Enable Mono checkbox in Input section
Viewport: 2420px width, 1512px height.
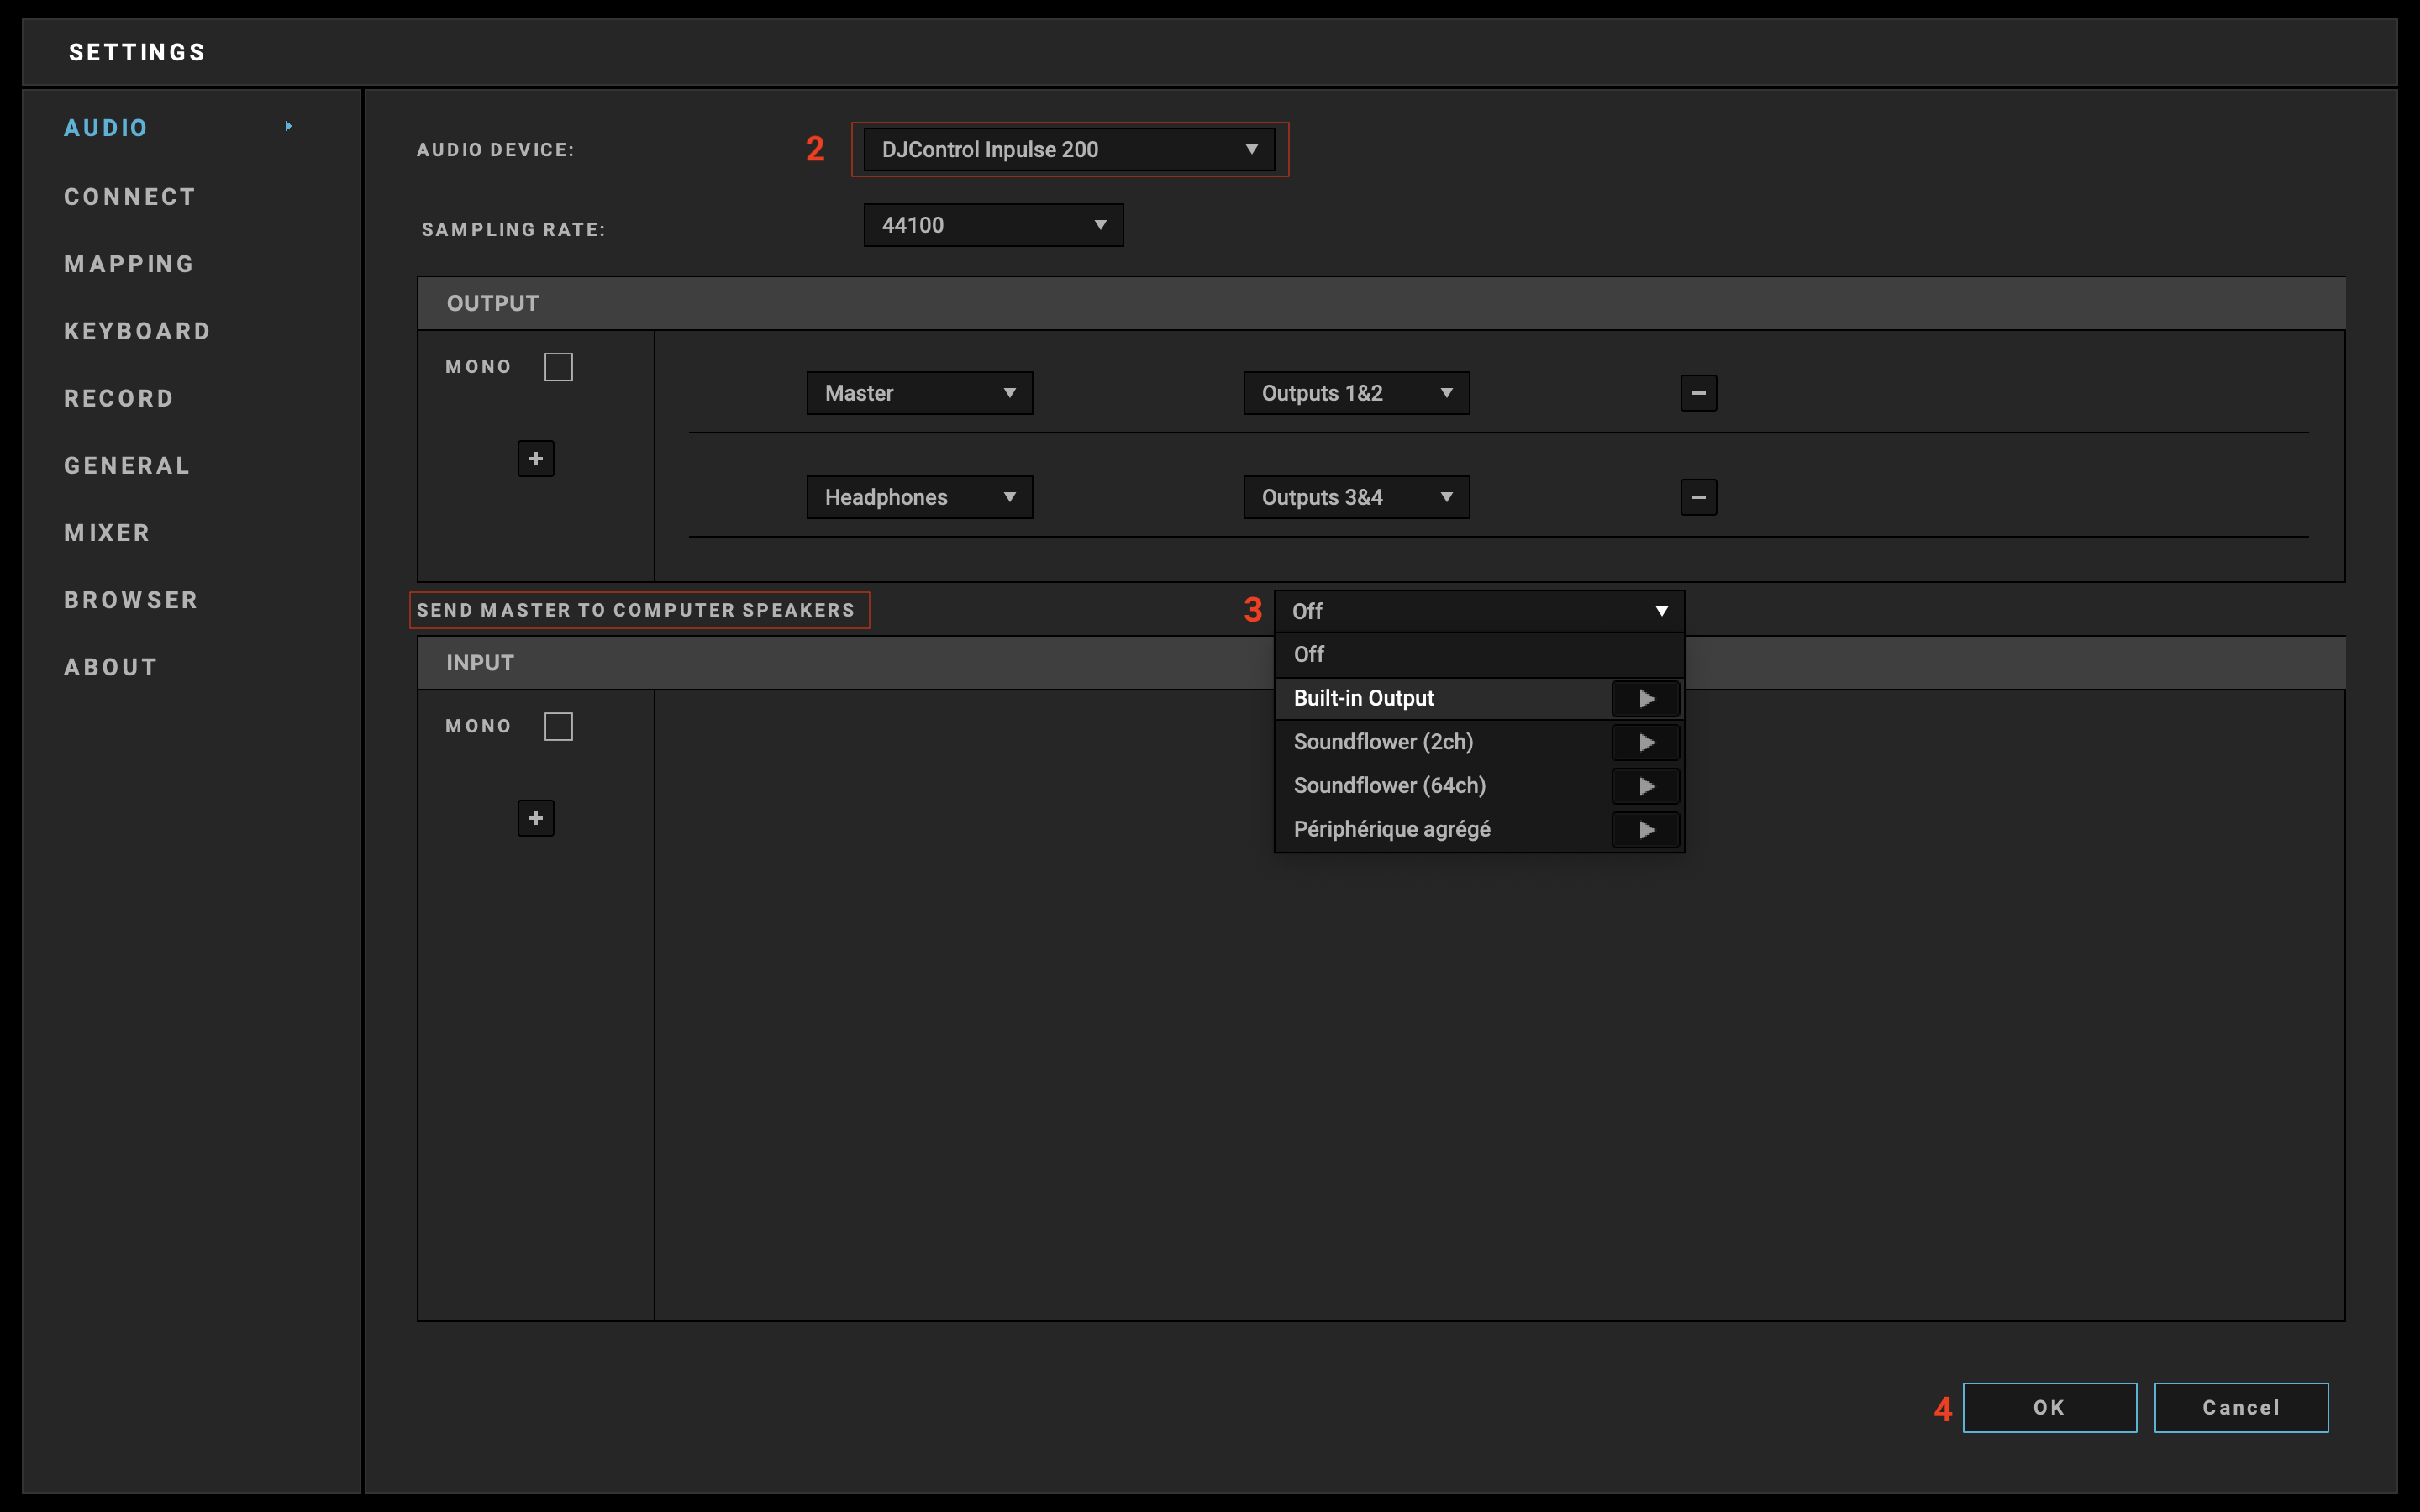(558, 726)
